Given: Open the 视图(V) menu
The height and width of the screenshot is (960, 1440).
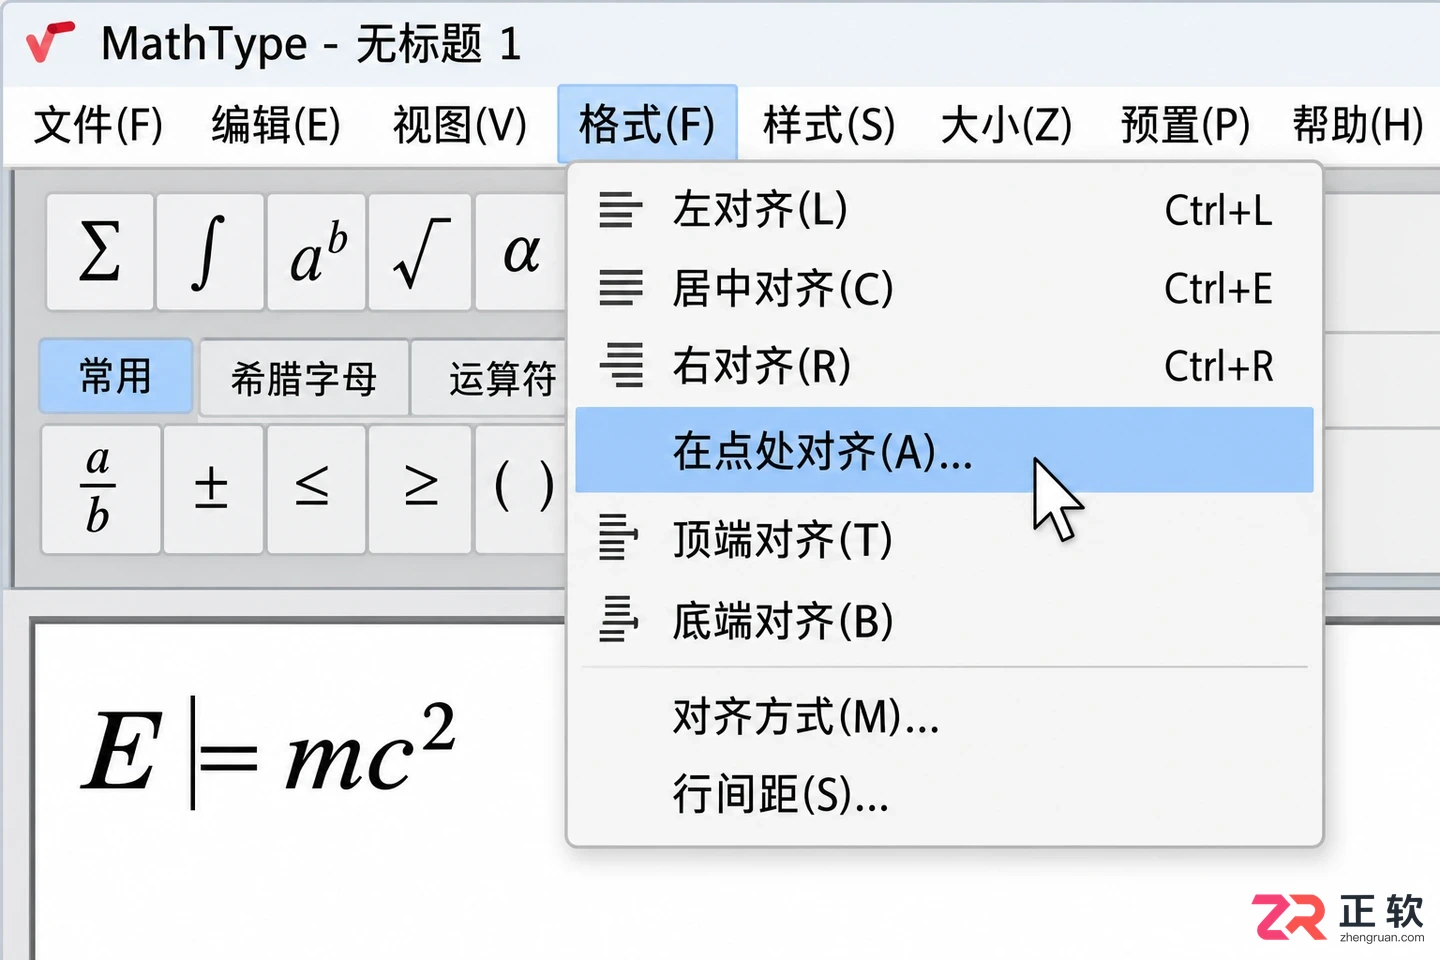Looking at the screenshot, I should [x=460, y=125].
